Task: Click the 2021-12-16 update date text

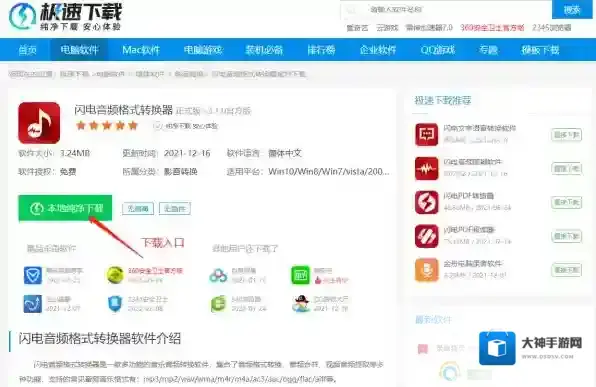Action: click(x=187, y=153)
